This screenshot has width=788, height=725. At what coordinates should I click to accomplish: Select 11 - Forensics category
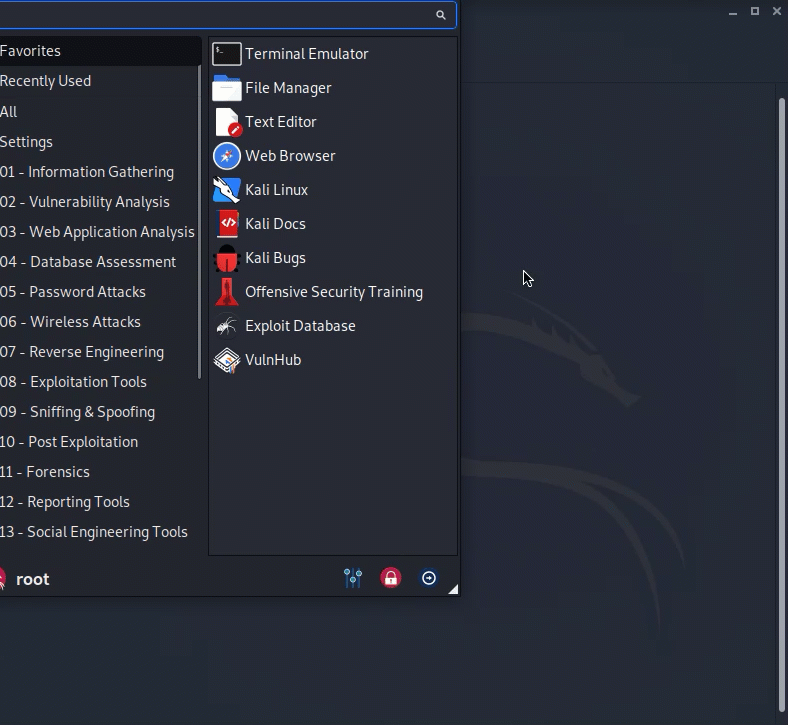(x=98, y=472)
